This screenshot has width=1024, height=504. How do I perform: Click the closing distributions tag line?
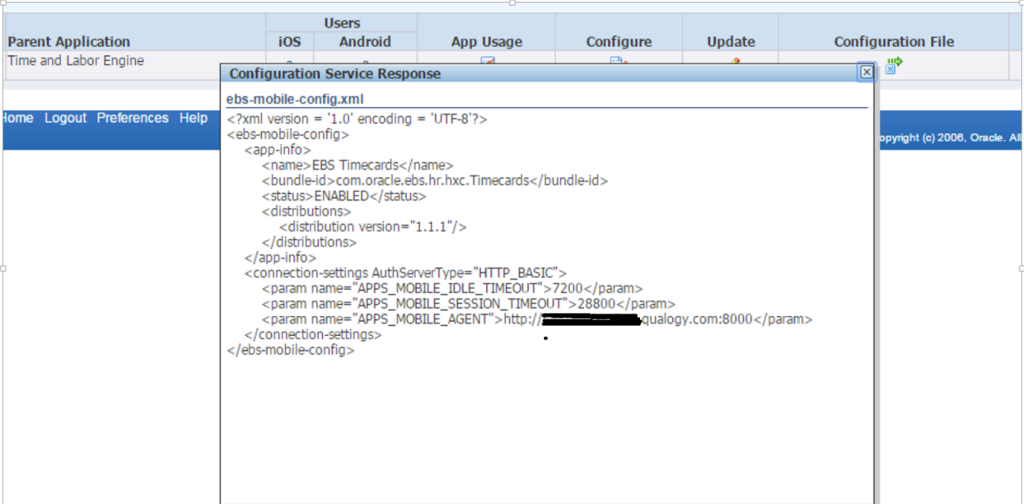(x=309, y=242)
